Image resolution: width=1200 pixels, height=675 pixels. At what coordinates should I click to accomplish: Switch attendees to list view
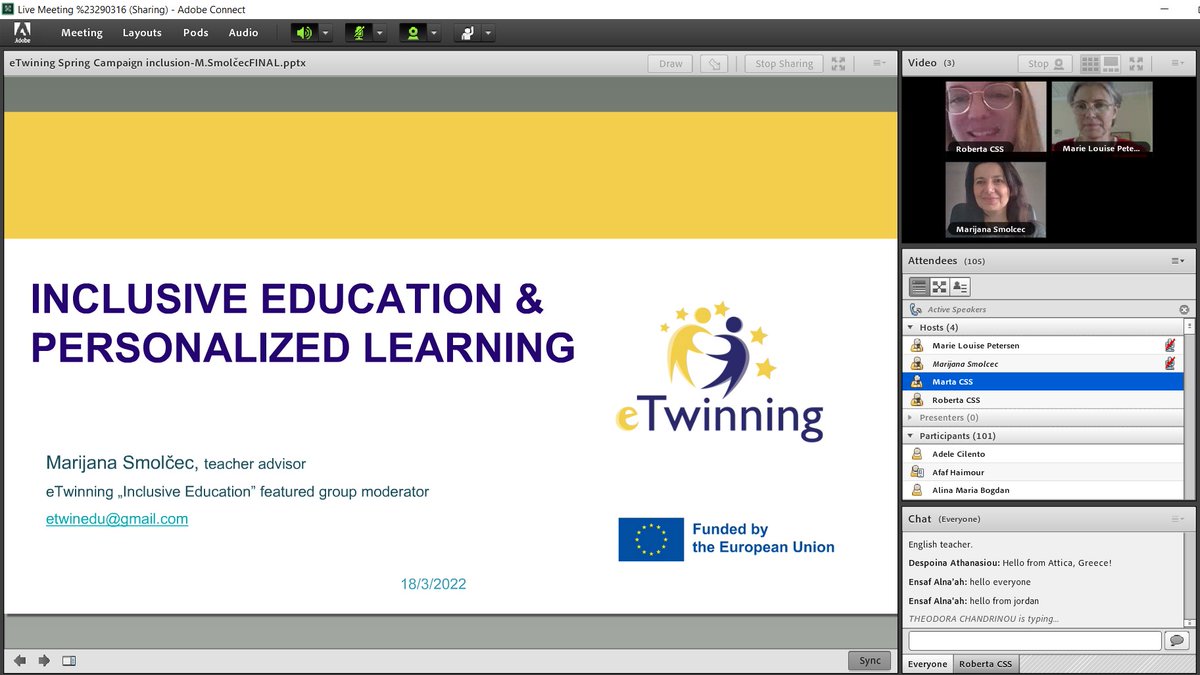click(919, 287)
